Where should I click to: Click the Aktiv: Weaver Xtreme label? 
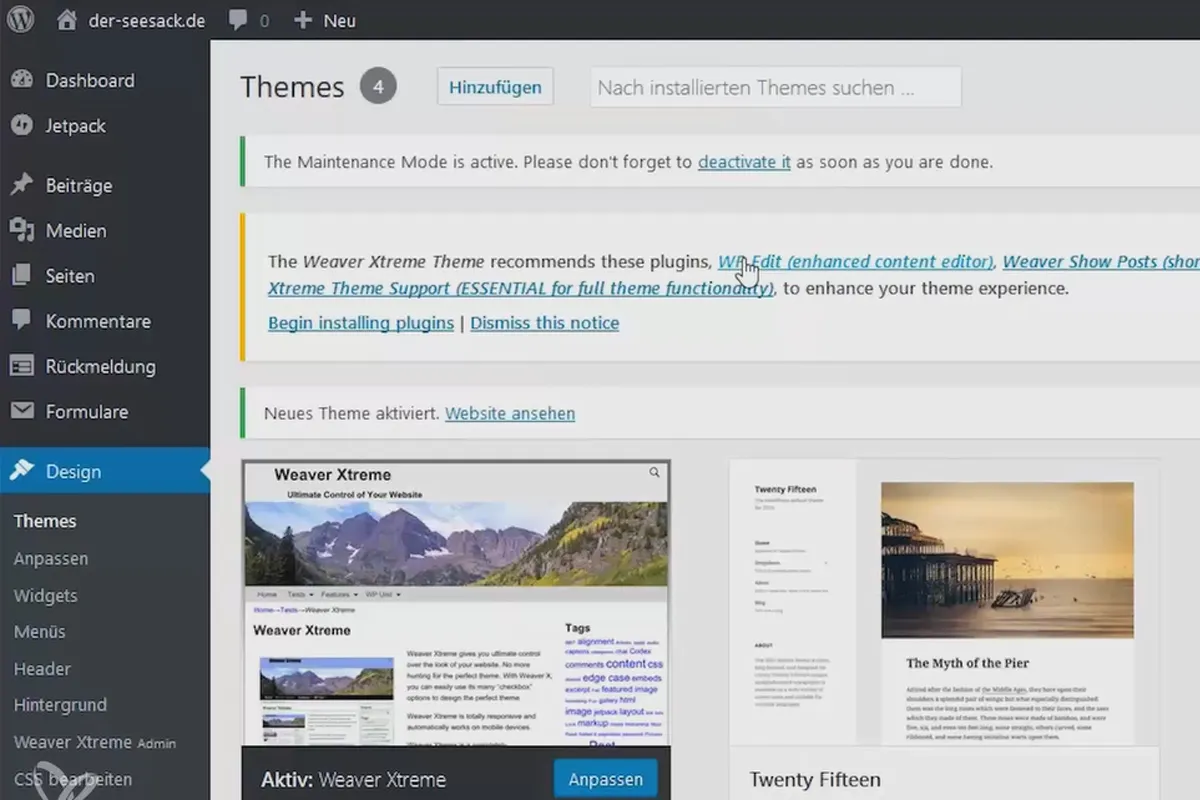(353, 780)
